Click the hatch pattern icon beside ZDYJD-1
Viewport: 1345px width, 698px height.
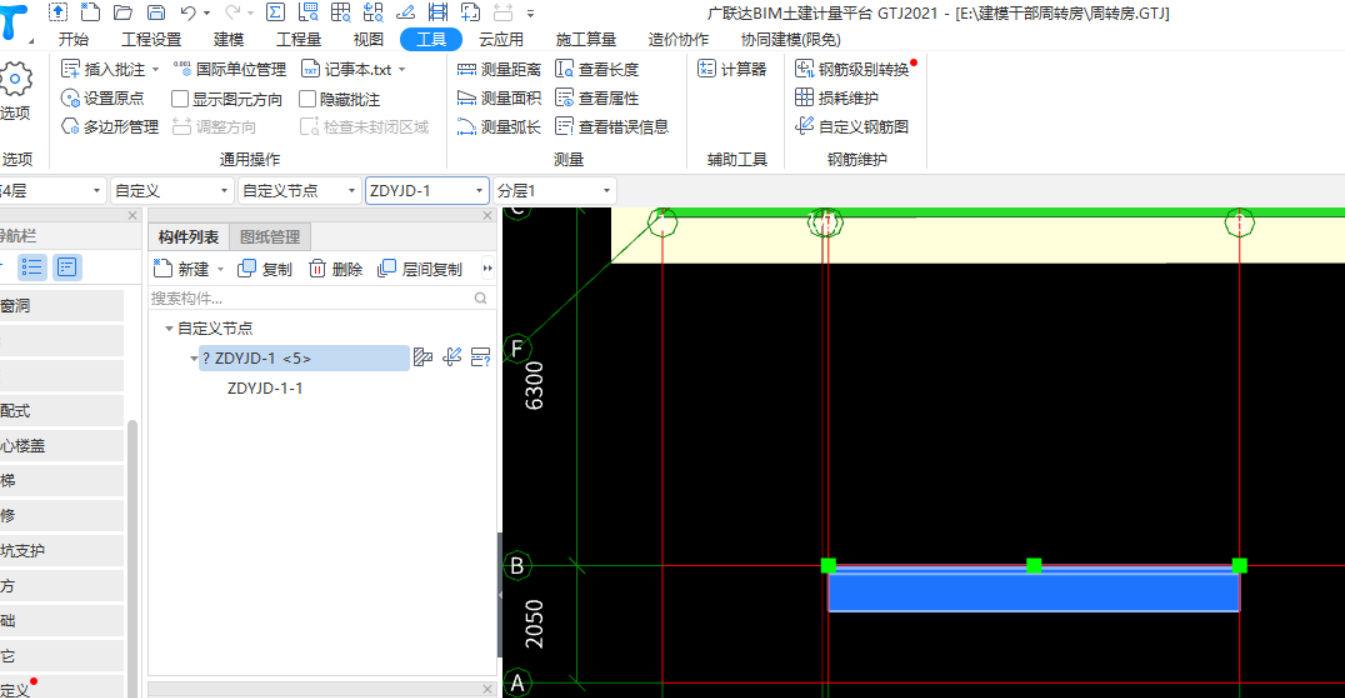click(423, 357)
